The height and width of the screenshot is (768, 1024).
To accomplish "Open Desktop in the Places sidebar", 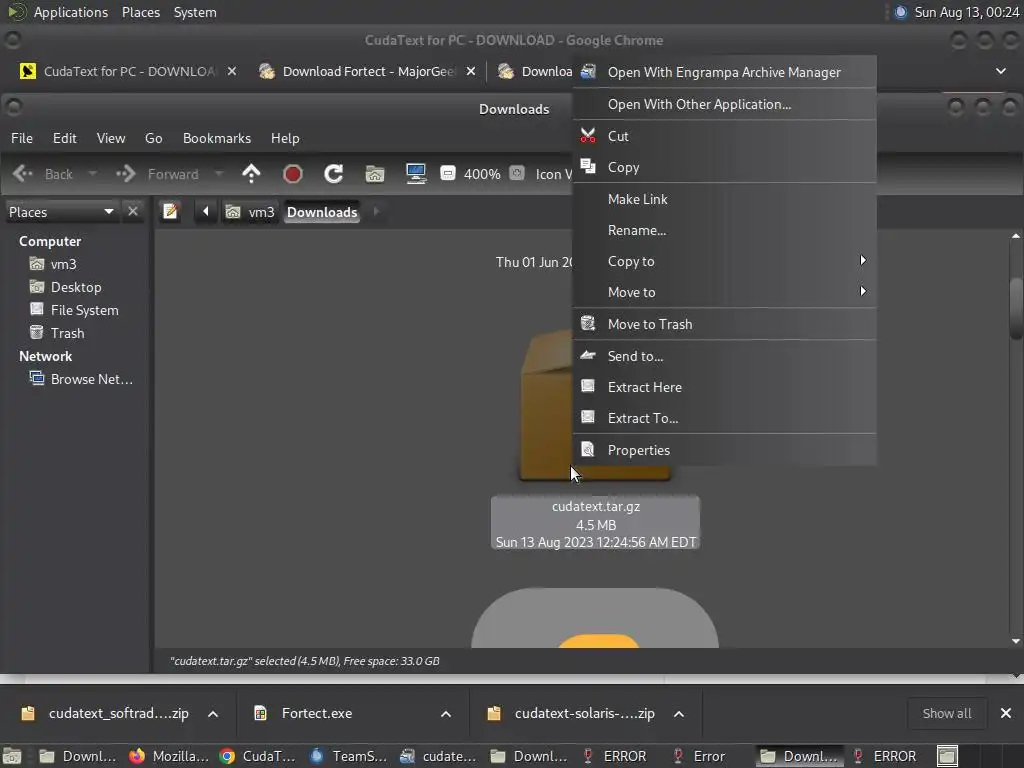I will pyautogui.click(x=76, y=287).
